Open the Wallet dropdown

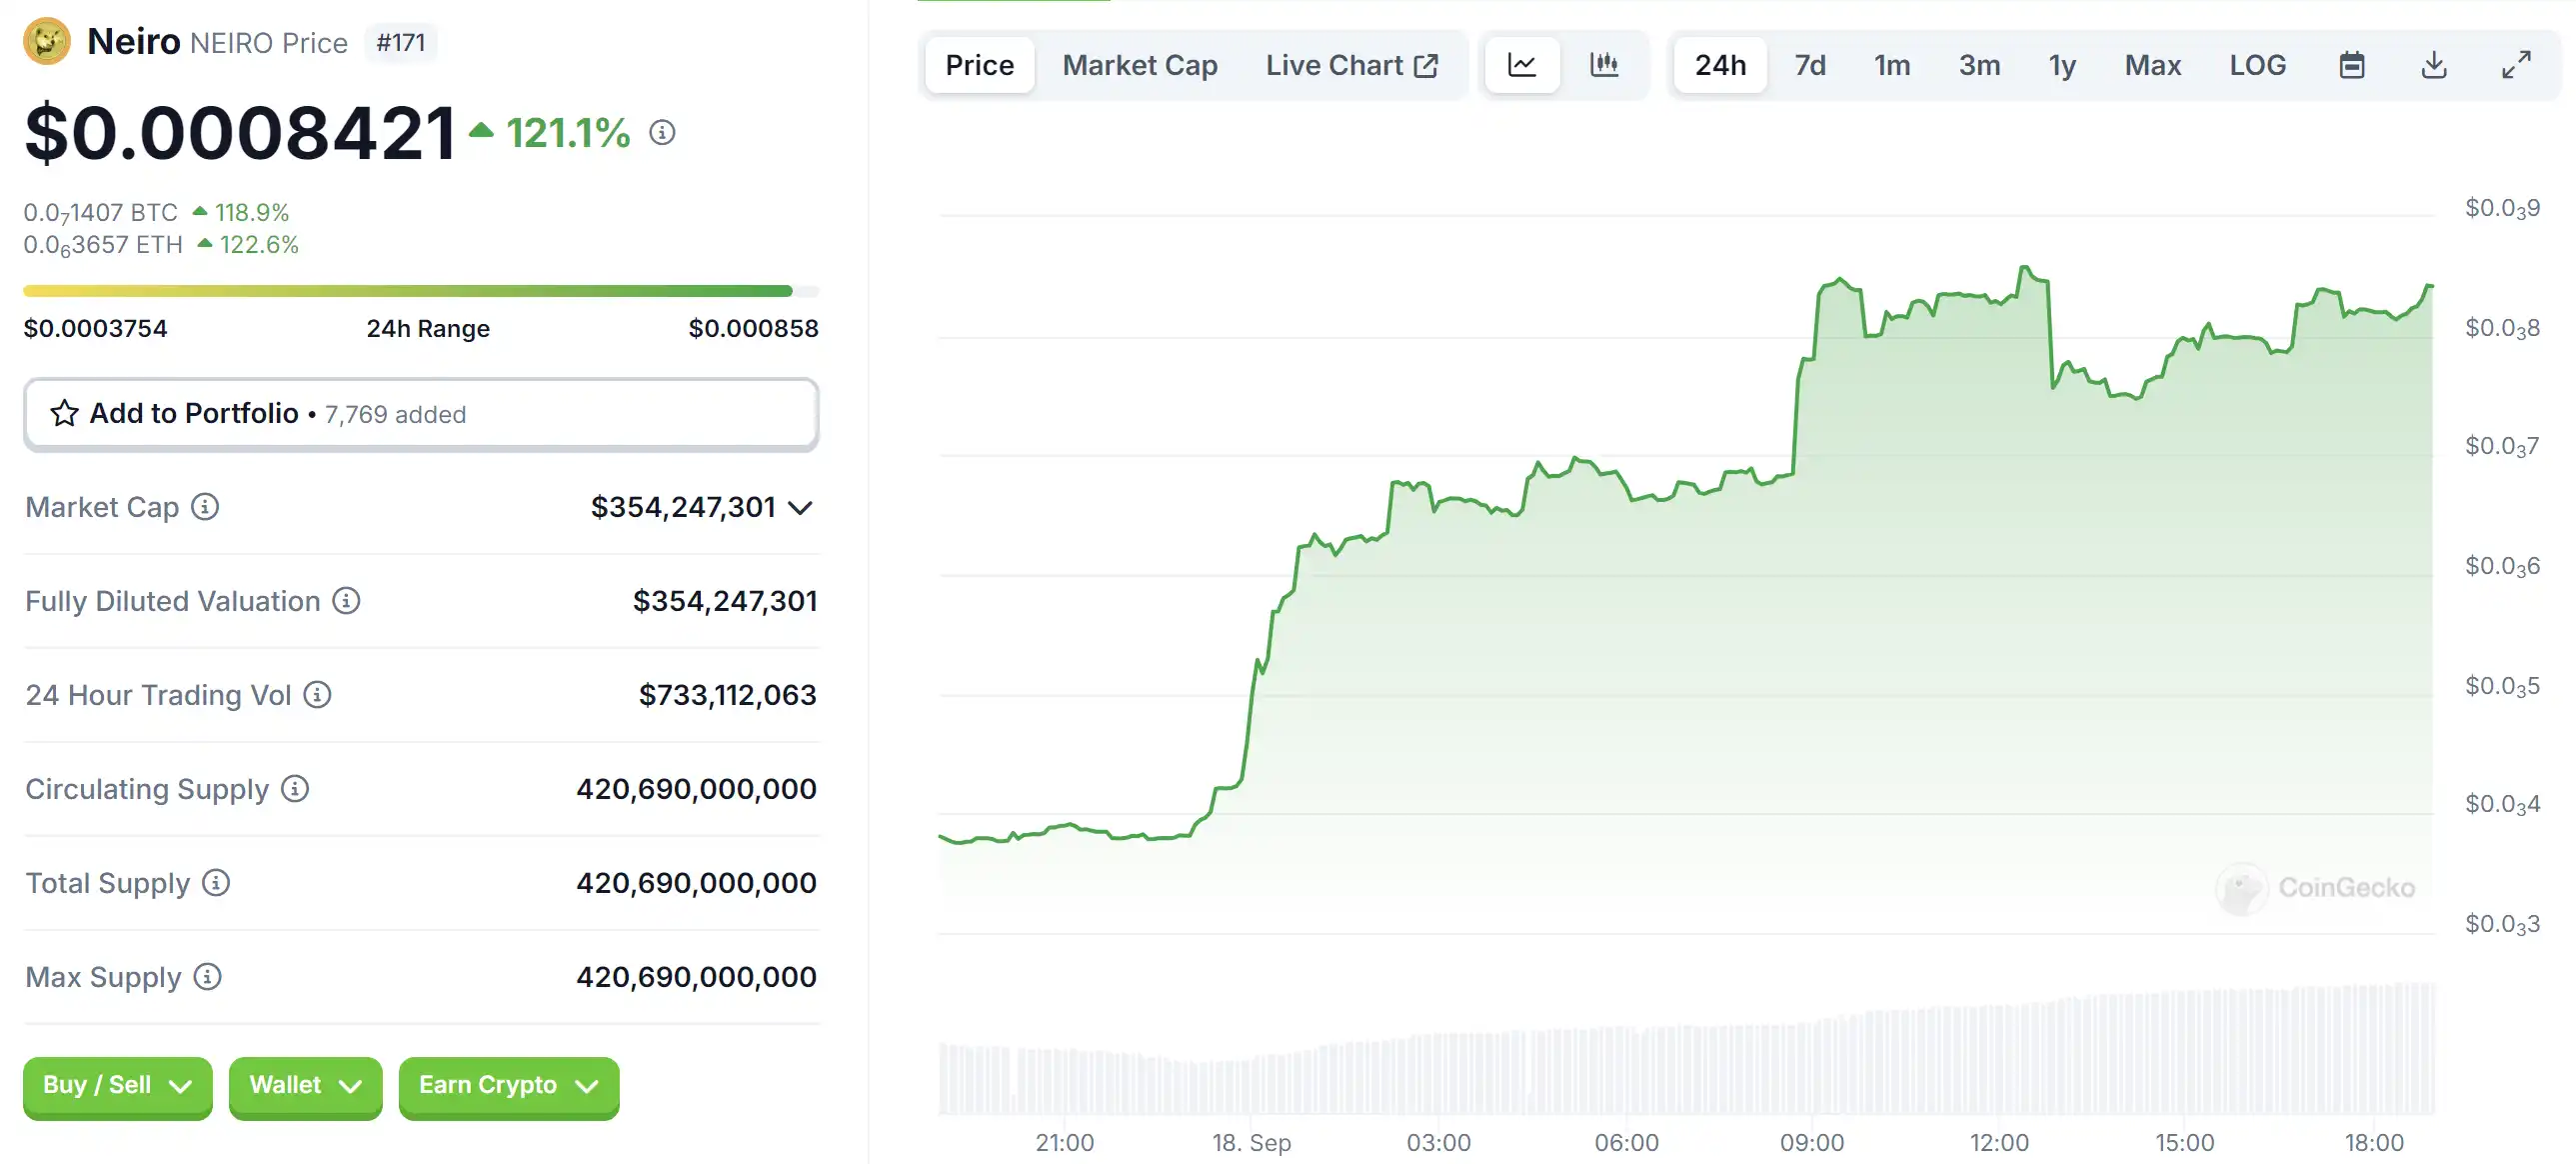coord(305,1086)
